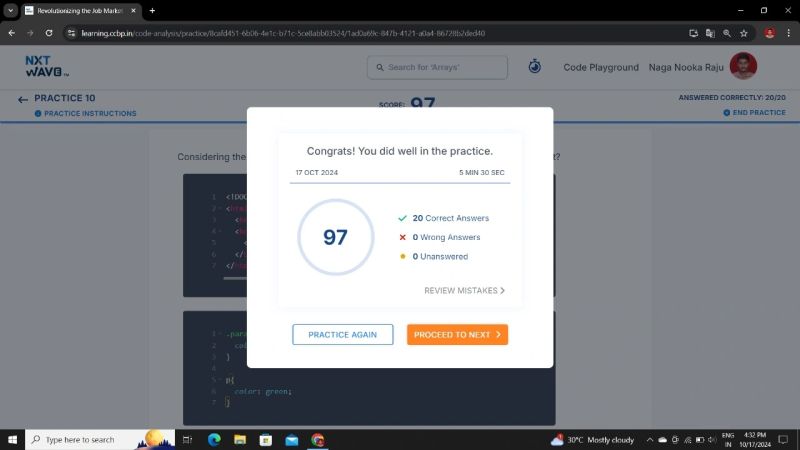
Task: Go back using the Practice 10 arrow
Action: tap(22, 99)
